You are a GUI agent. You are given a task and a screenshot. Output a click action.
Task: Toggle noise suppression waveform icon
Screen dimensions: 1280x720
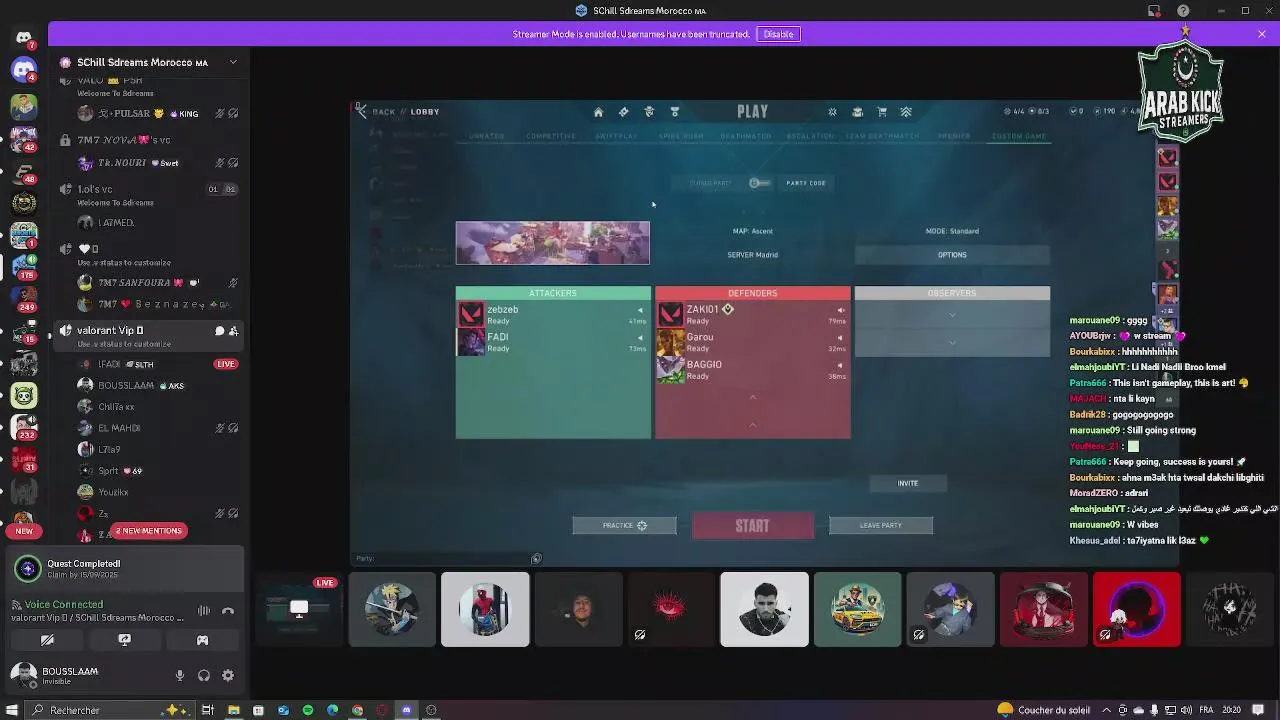tap(204, 611)
